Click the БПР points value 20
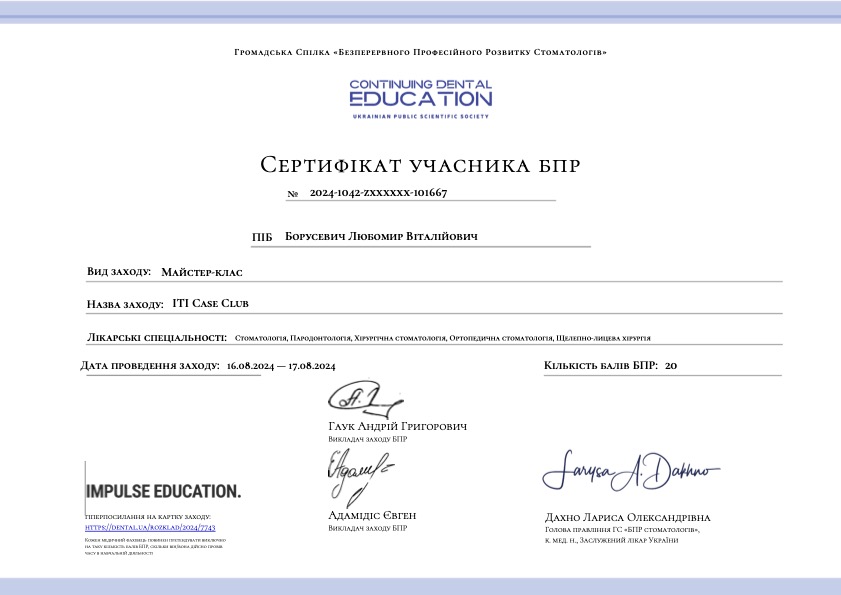Viewport: 841px width, 595px height. pos(671,367)
